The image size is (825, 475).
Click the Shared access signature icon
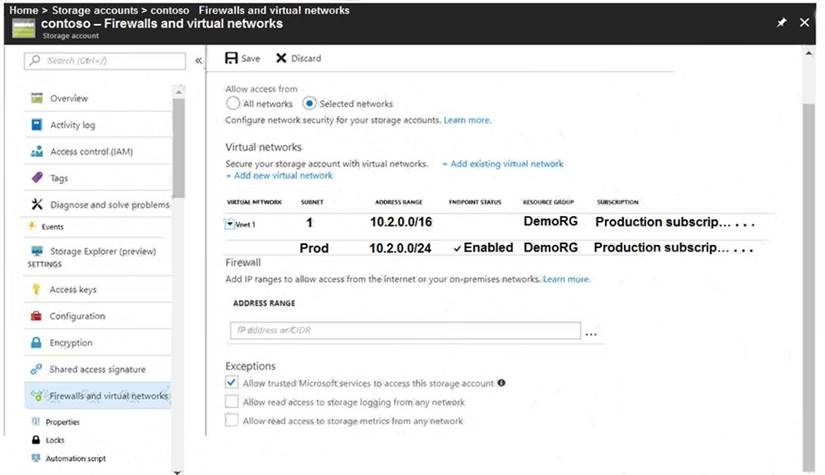[x=37, y=369]
